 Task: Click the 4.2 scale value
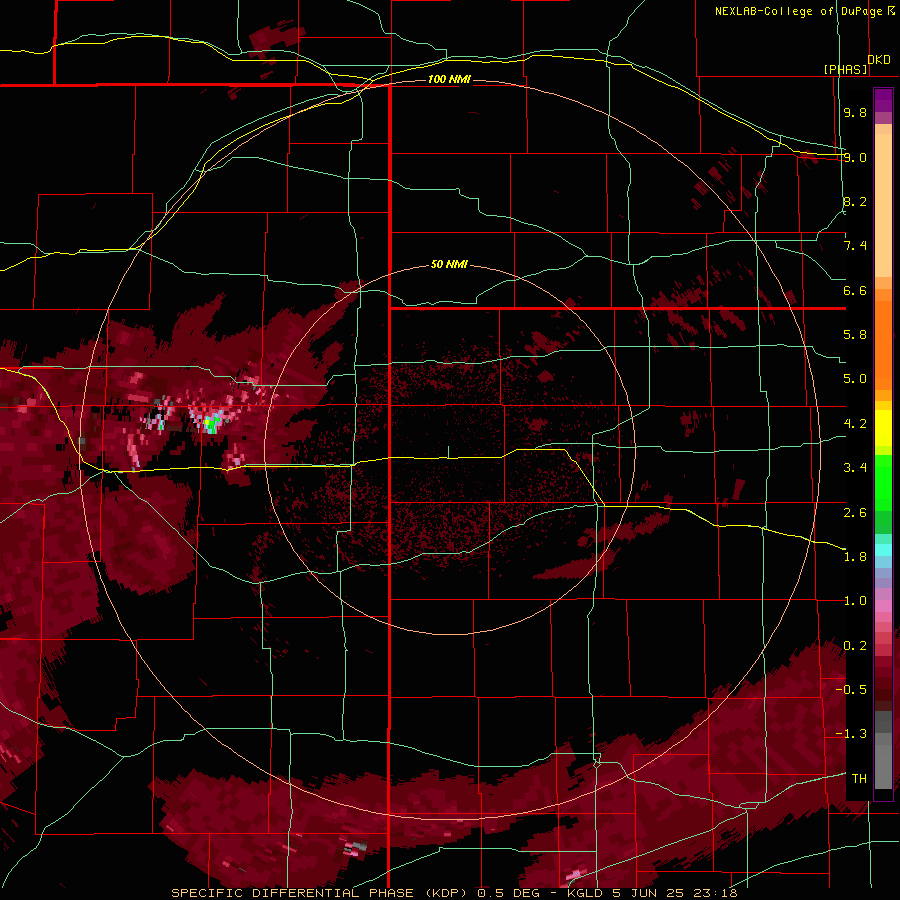pyautogui.click(x=855, y=424)
